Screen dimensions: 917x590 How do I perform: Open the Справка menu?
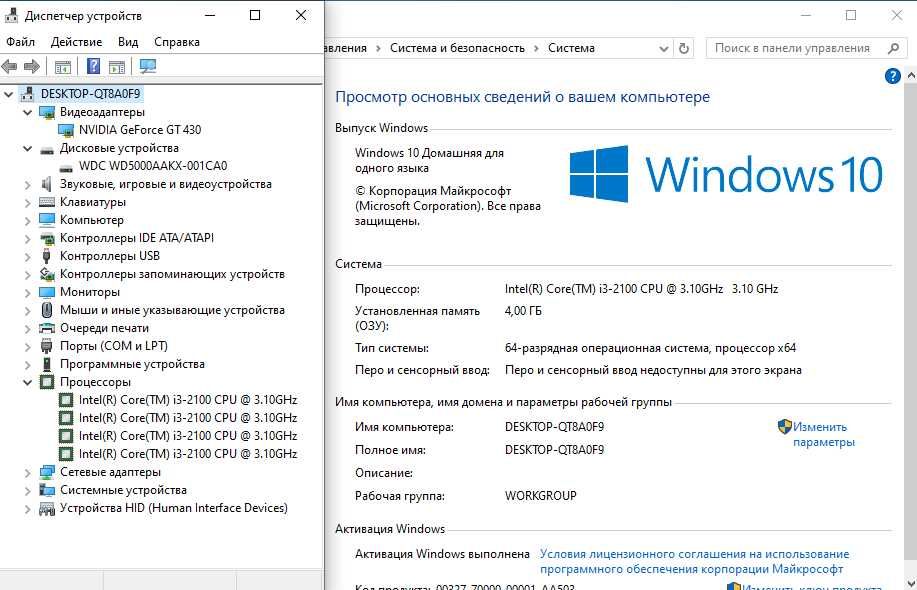coord(177,42)
